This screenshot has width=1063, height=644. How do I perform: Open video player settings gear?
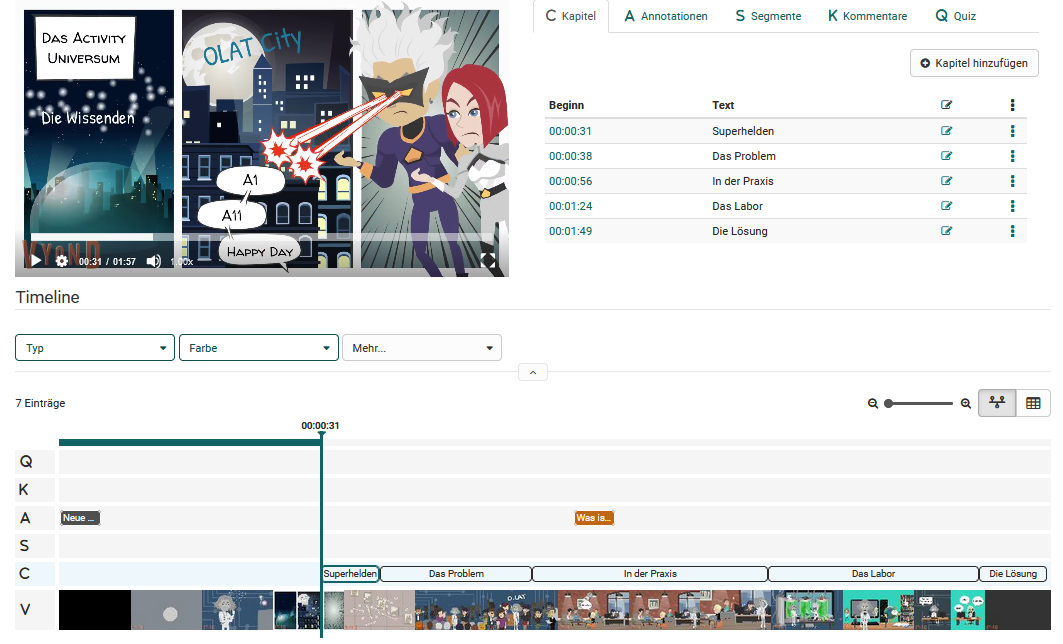(62, 261)
